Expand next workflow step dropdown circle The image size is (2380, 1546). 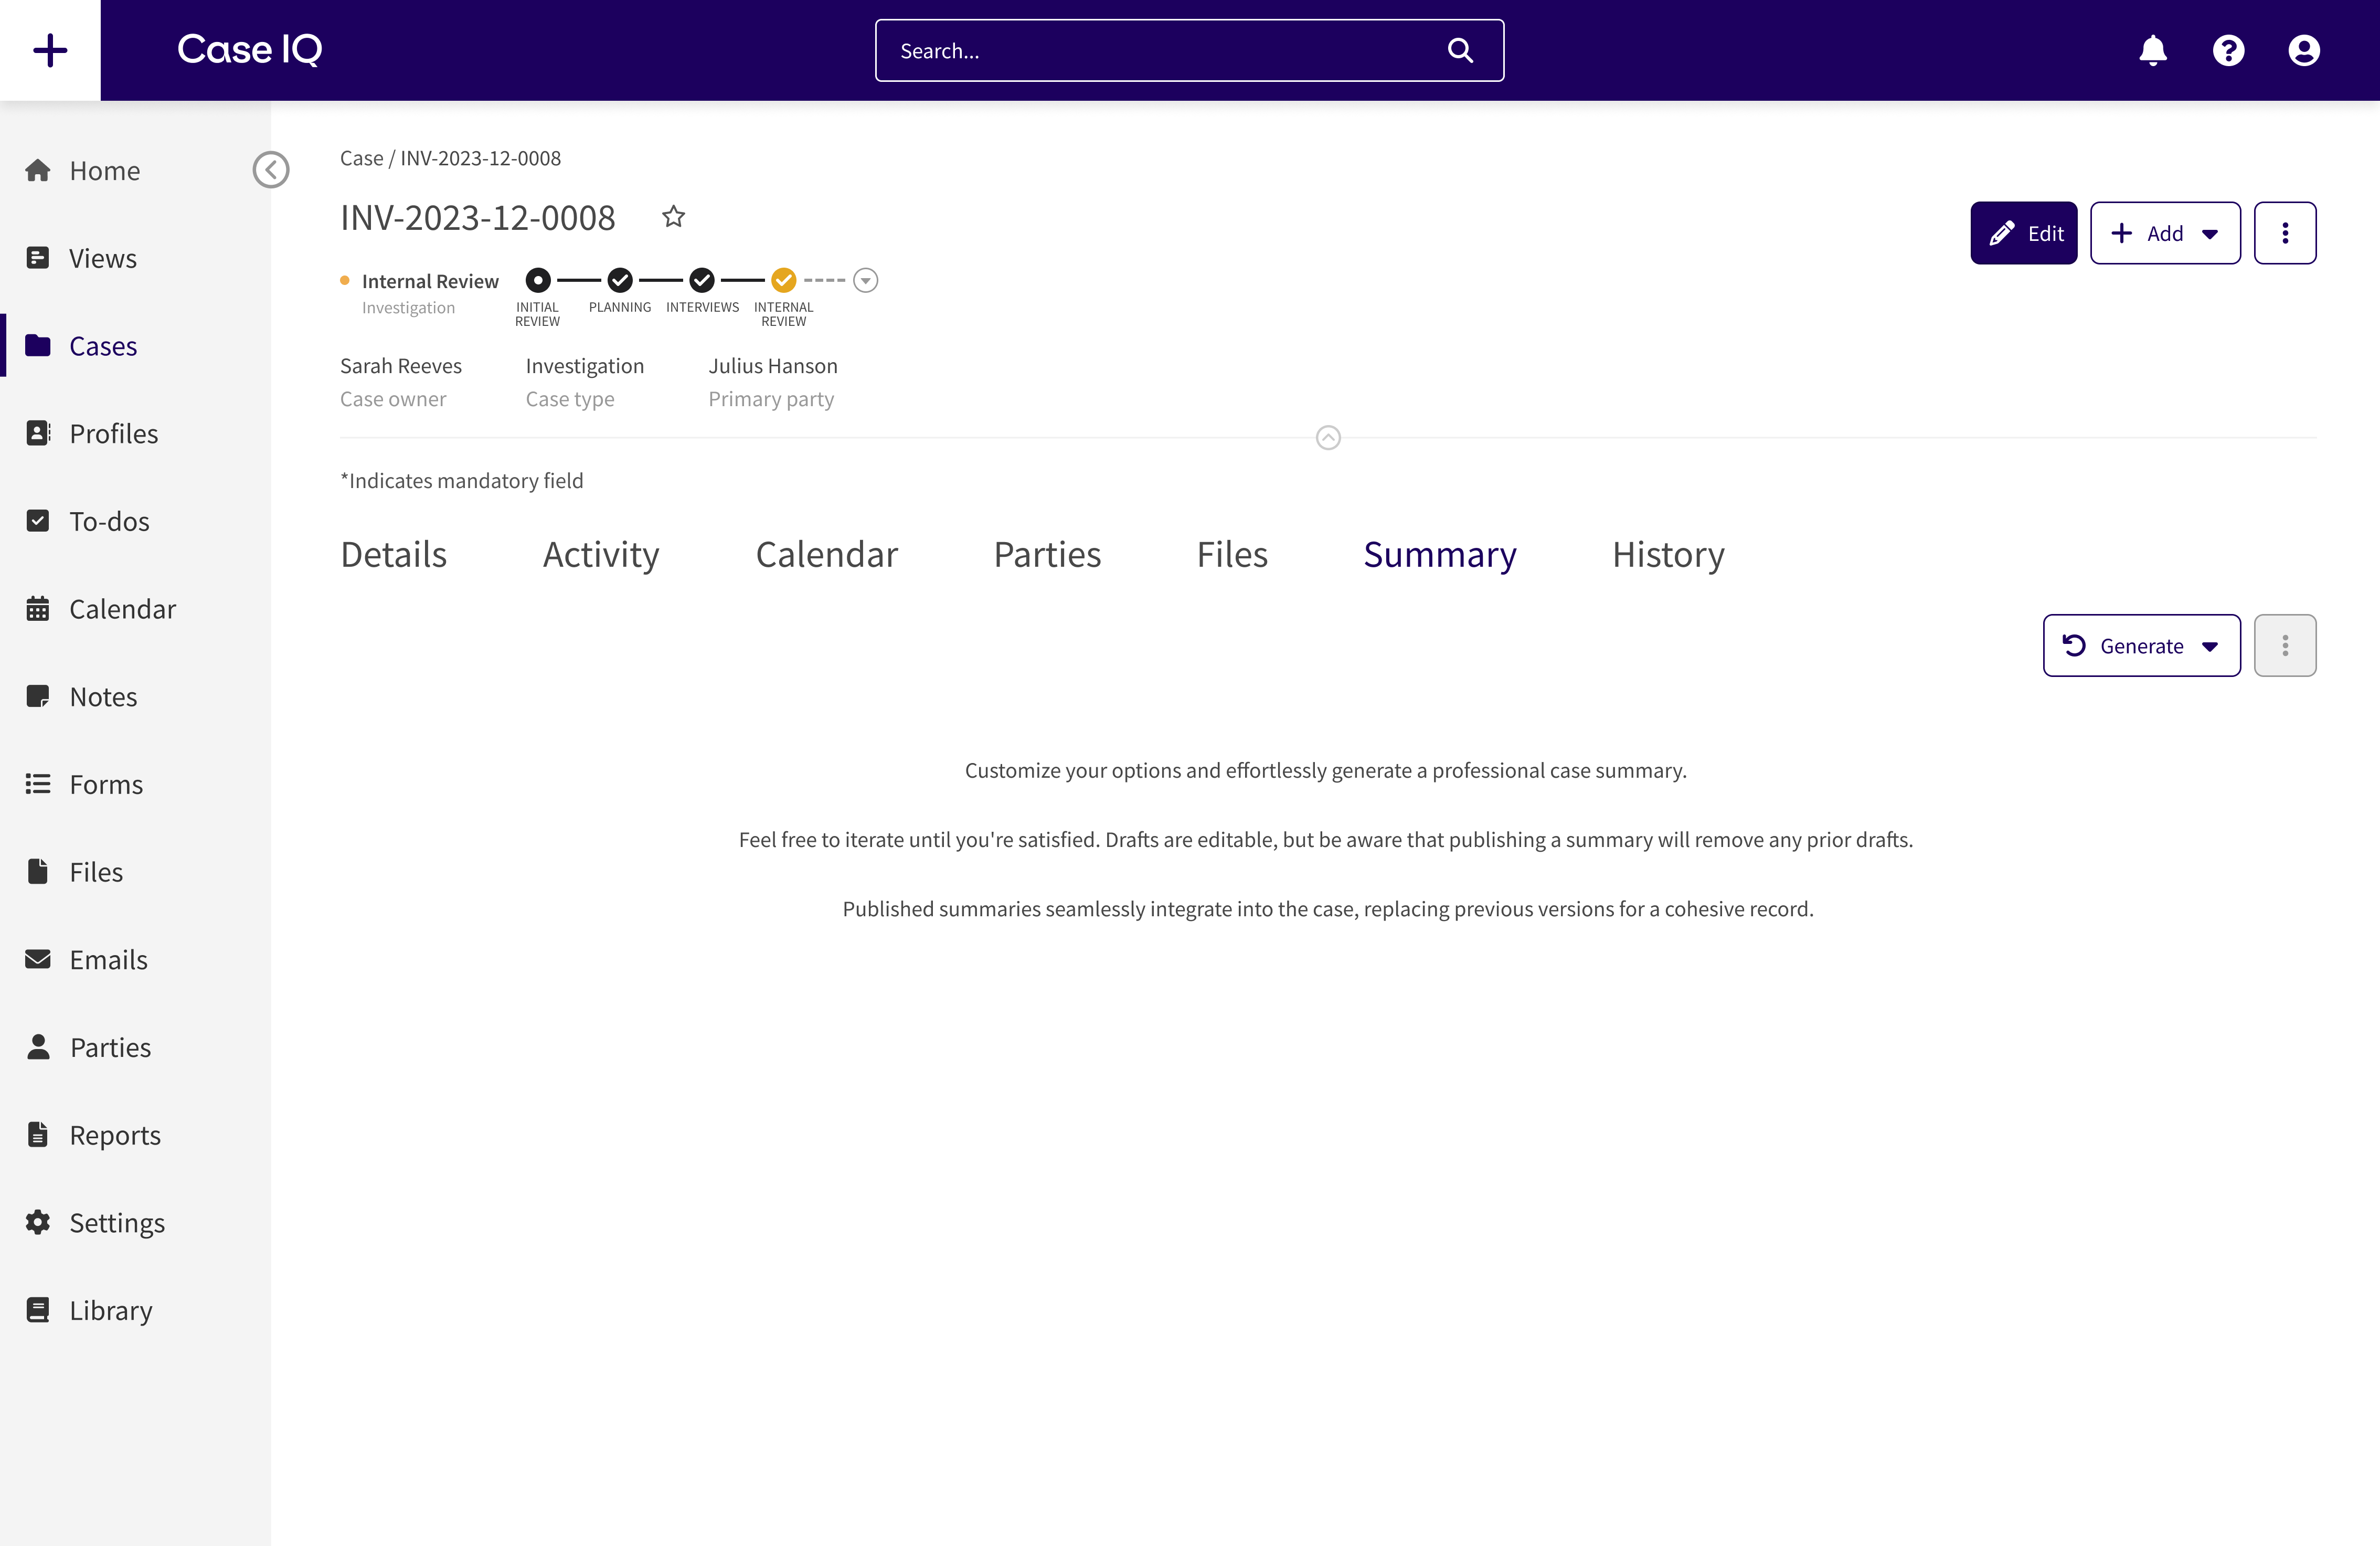coord(866,281)
